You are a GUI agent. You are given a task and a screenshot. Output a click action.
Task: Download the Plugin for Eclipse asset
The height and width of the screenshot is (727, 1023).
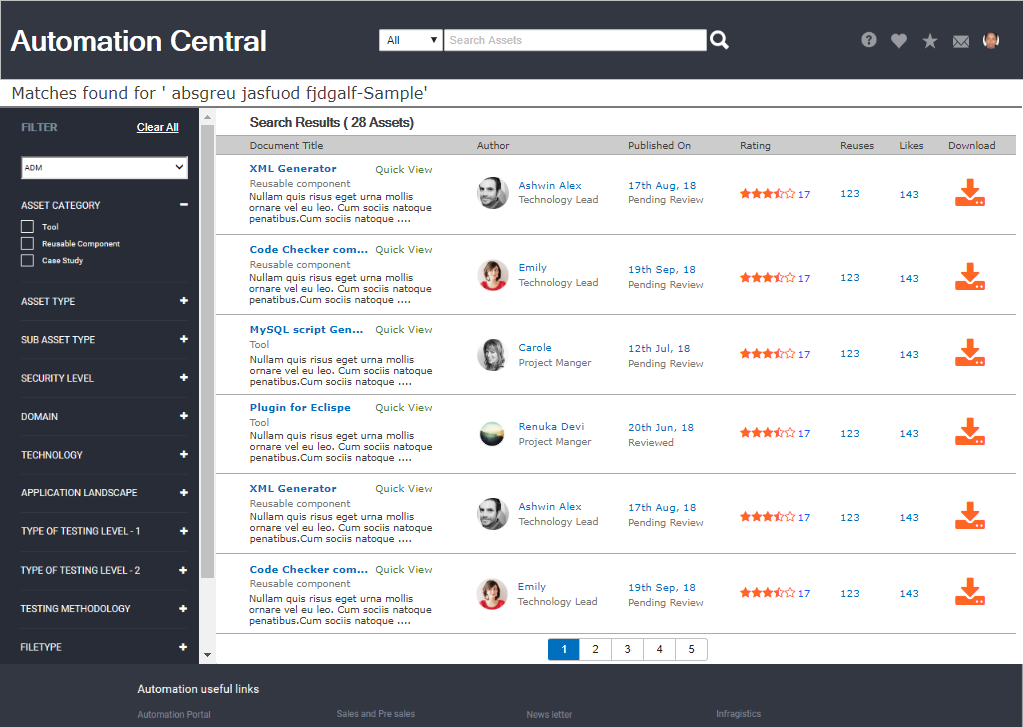point(970,432)
